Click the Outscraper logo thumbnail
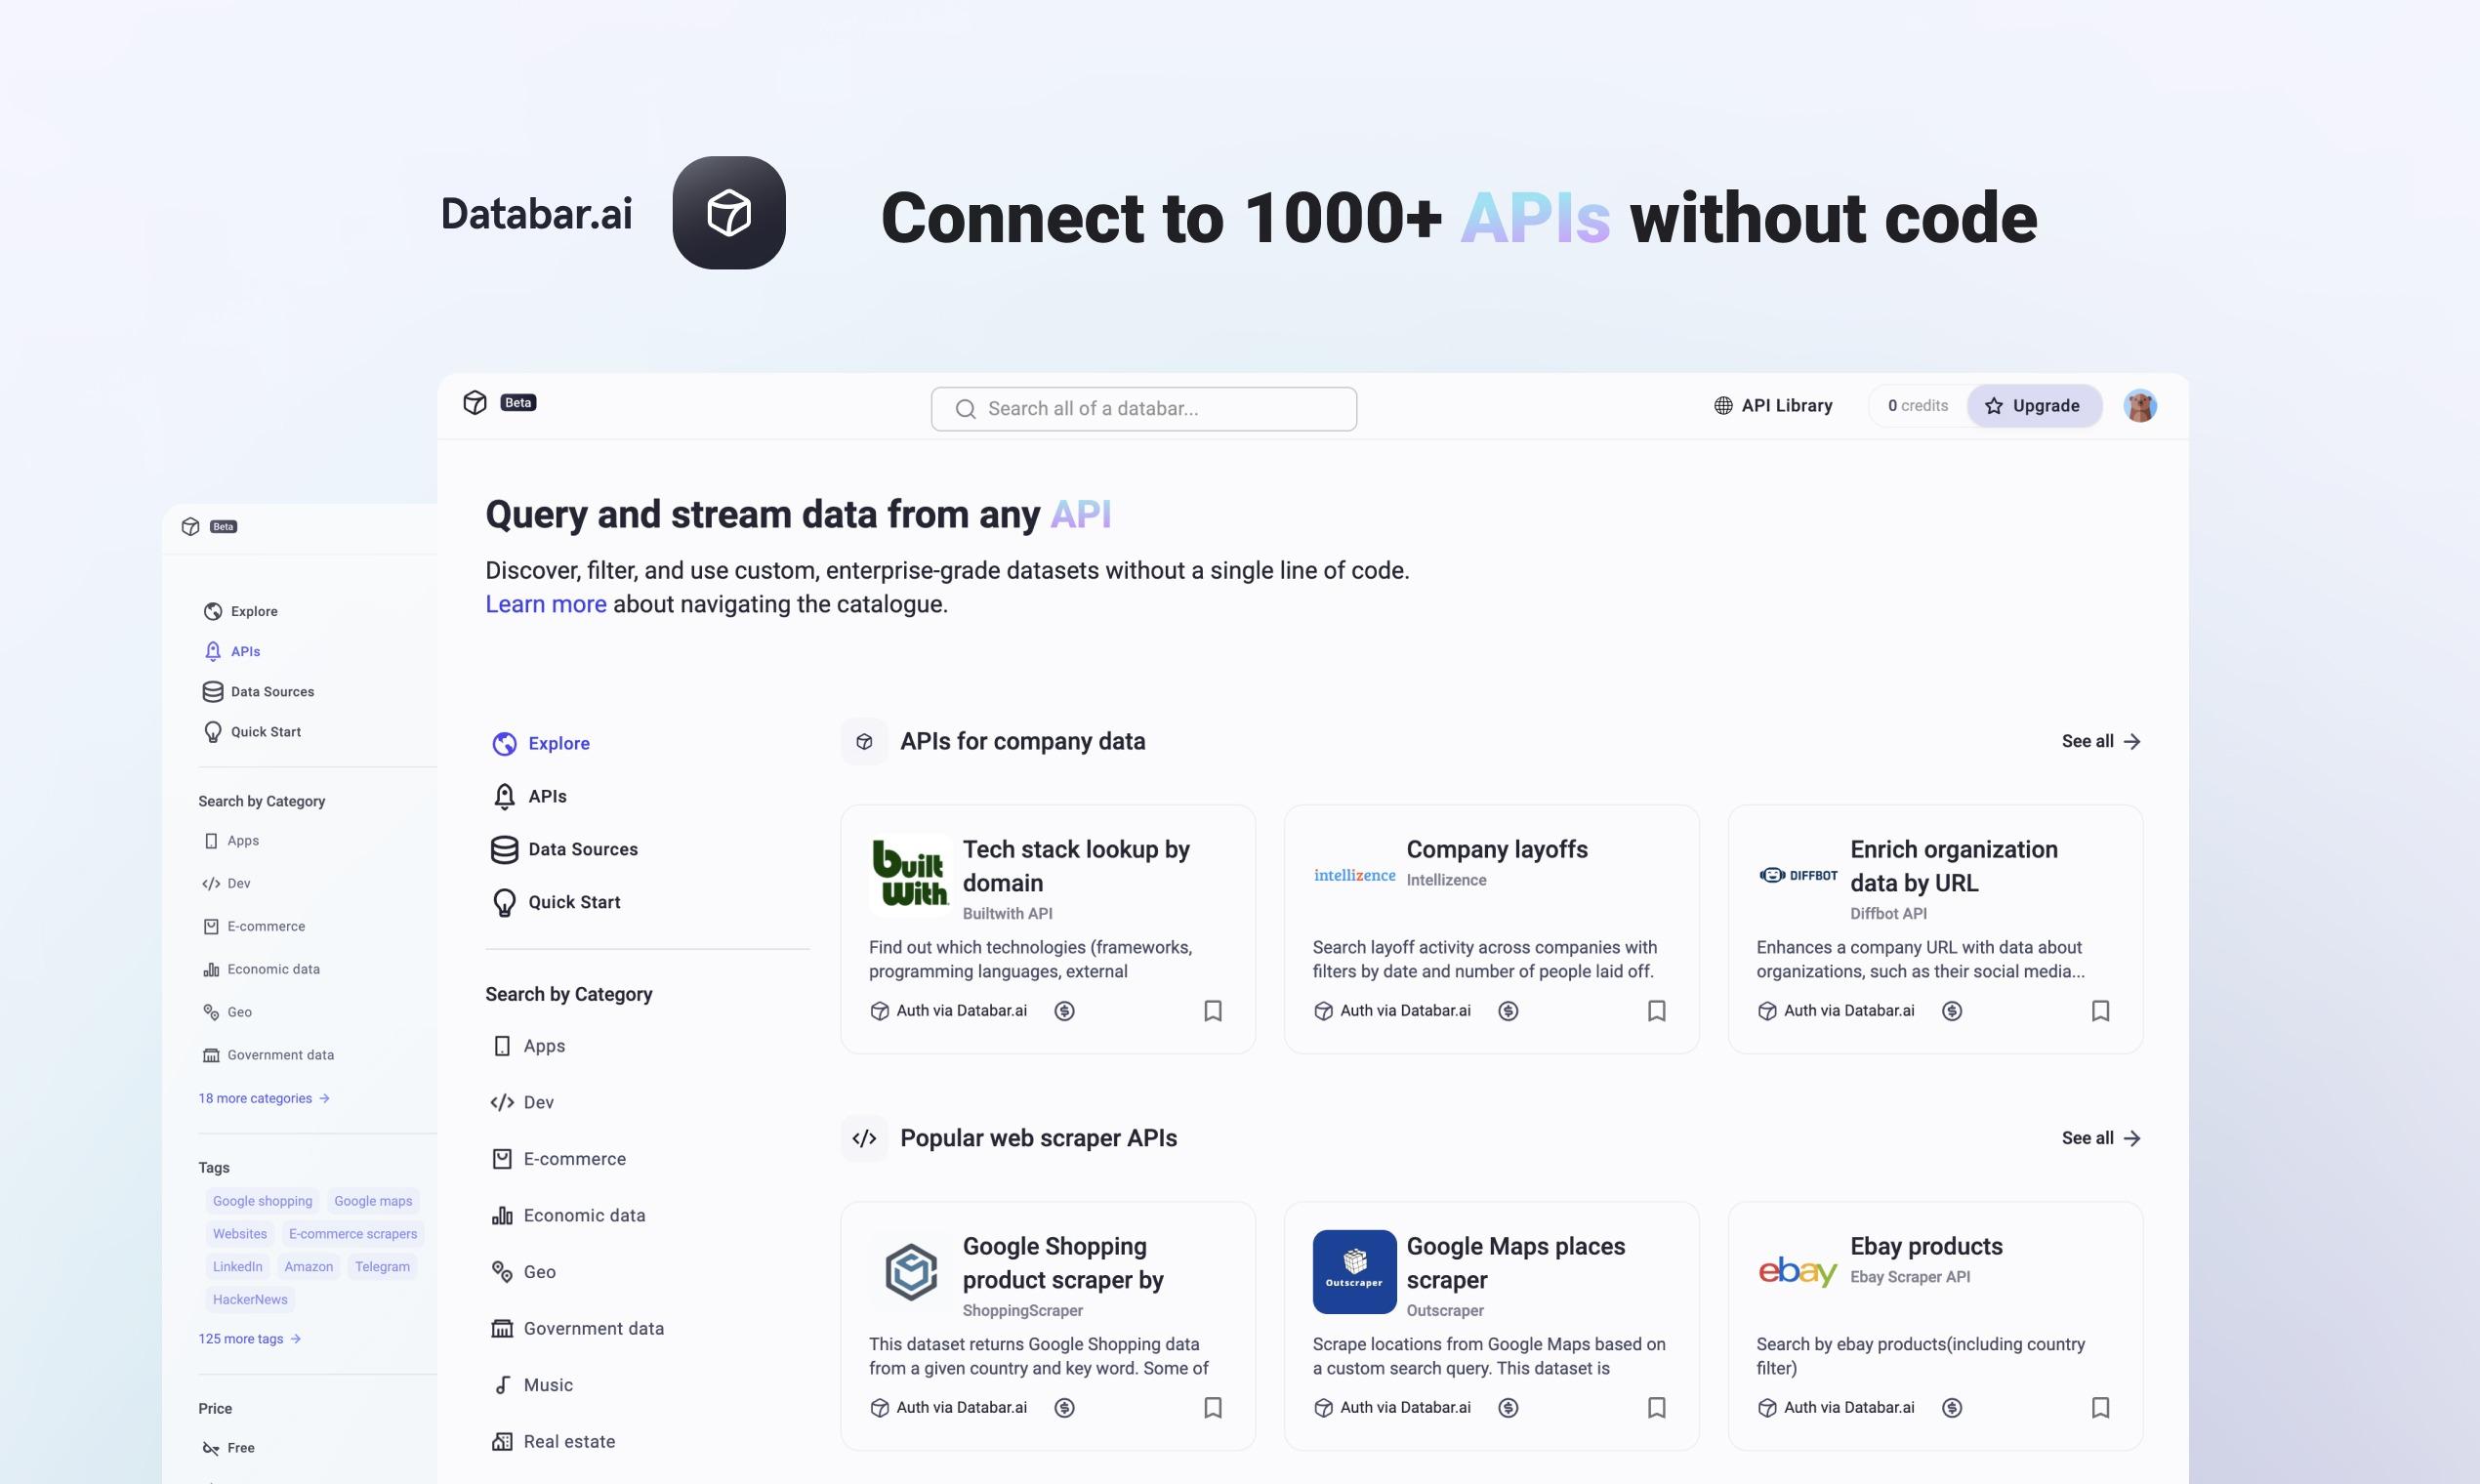 tap(1354, 1271)
